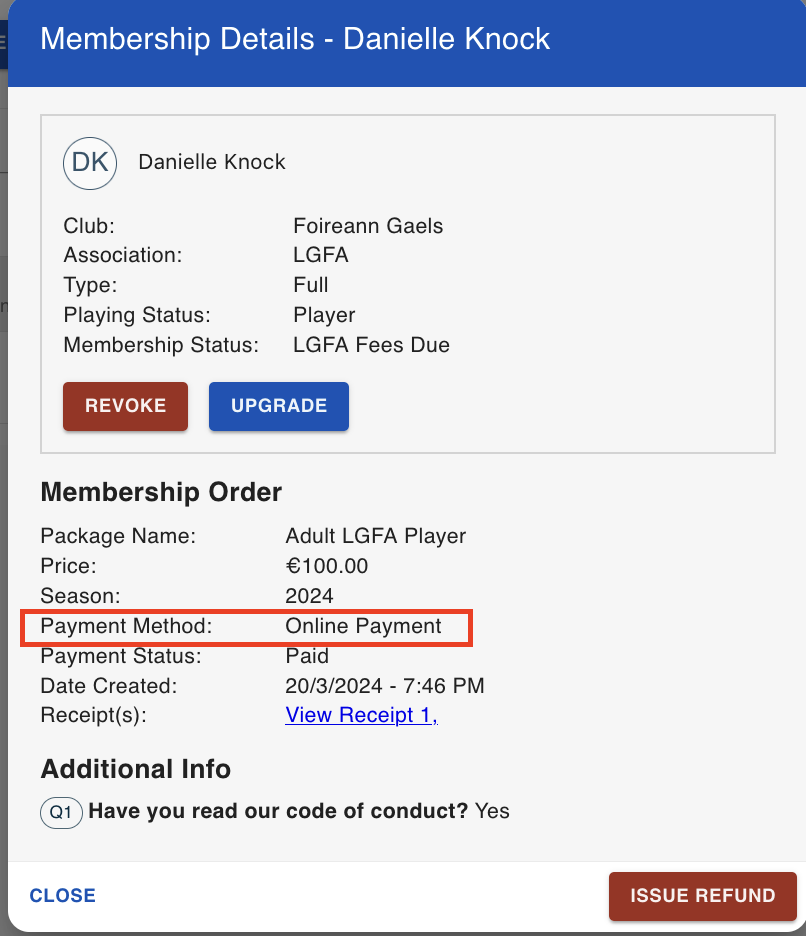Click the Q1 question badge
806x936 pixels.
61,812
